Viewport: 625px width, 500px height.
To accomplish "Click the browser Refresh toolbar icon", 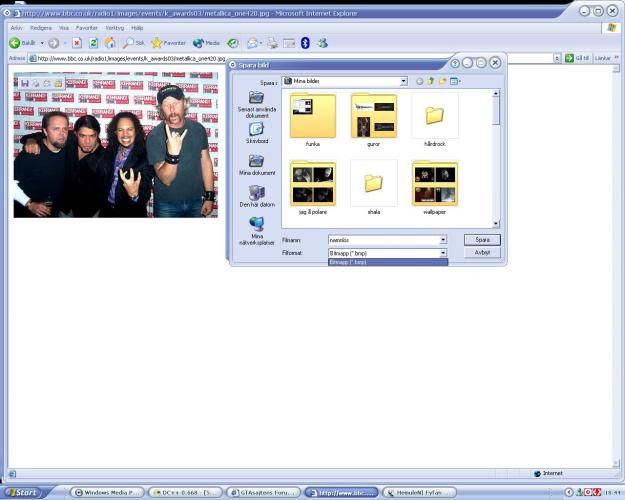I will (94, 43).
